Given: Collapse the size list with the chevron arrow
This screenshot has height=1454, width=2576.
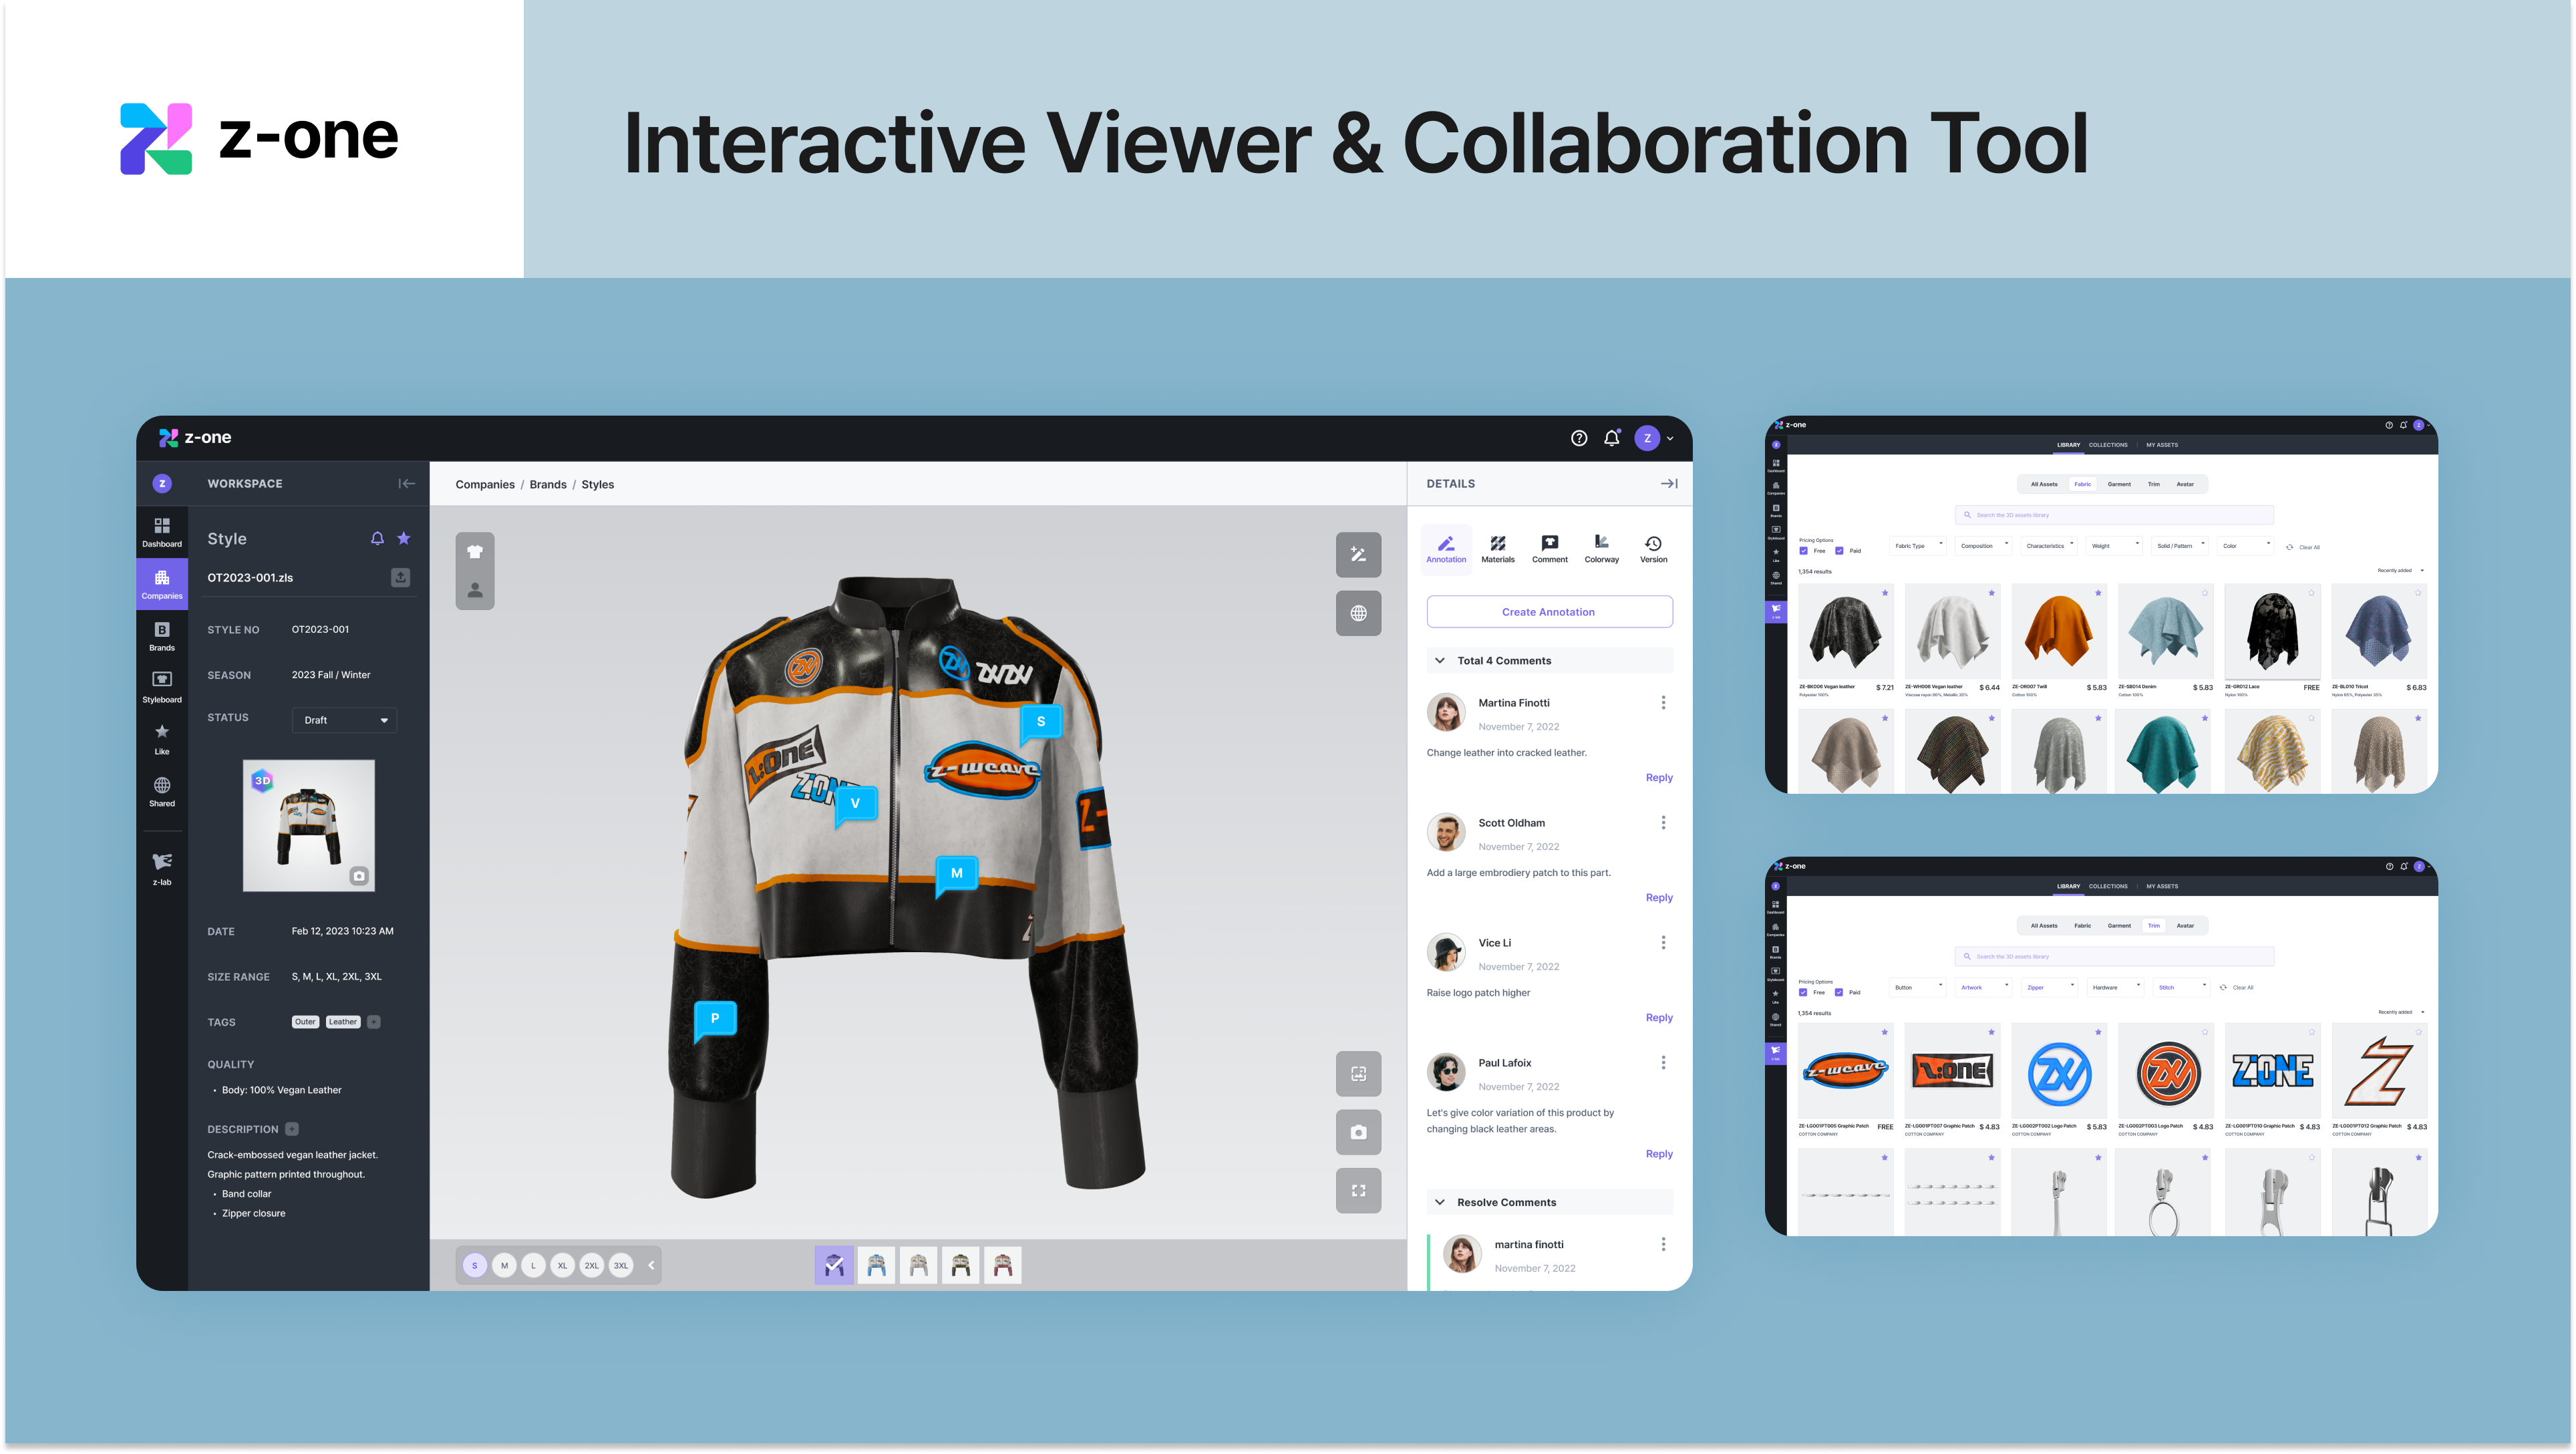Looking at the screenshot, I should 651,1265.
